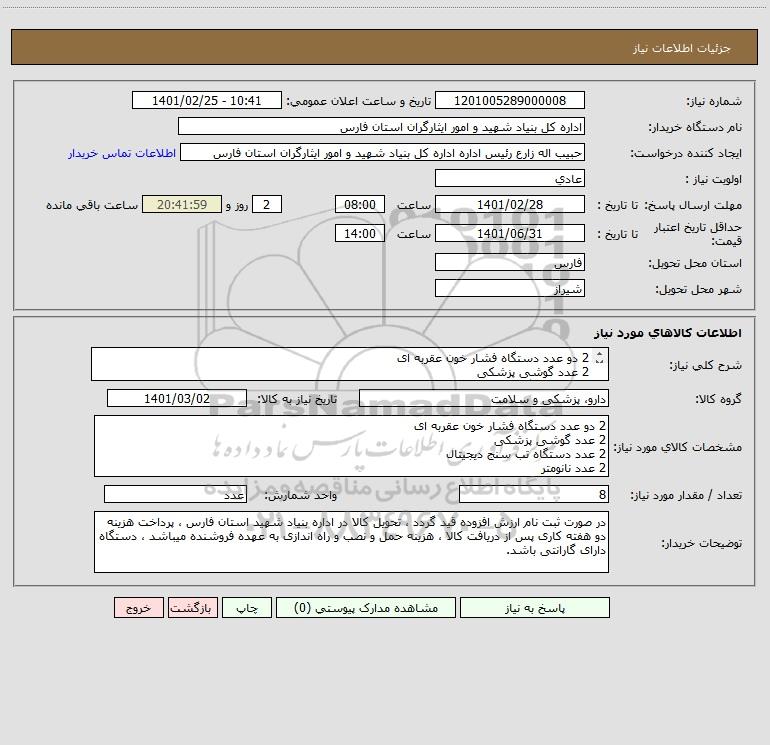Open 'اطلاعات تماس خریدار' link
Screen dimensions: 770x745
(122, 153)
